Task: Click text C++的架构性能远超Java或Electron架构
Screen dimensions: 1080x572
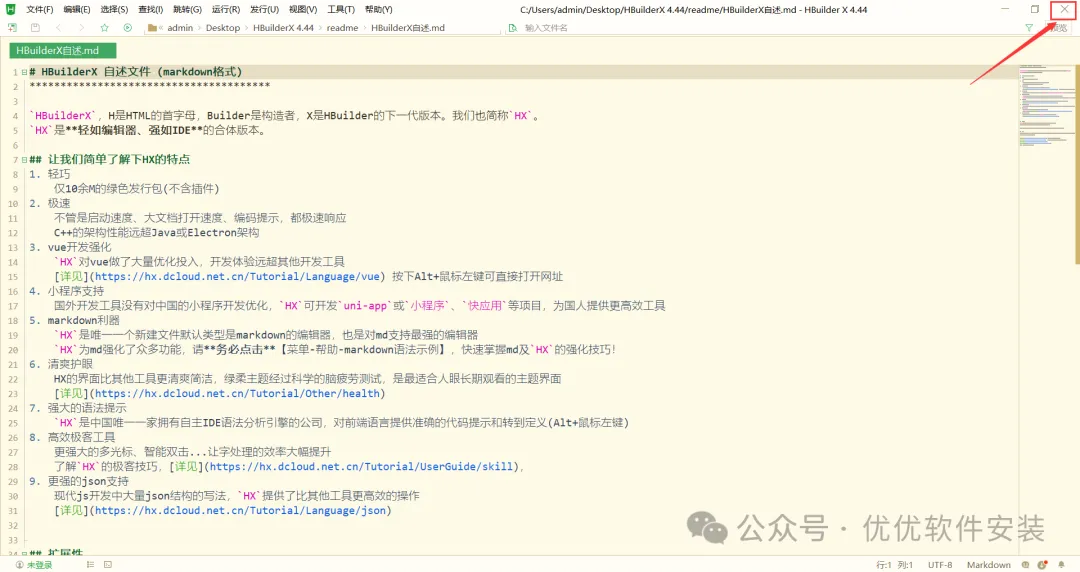Action: [156, 232]
